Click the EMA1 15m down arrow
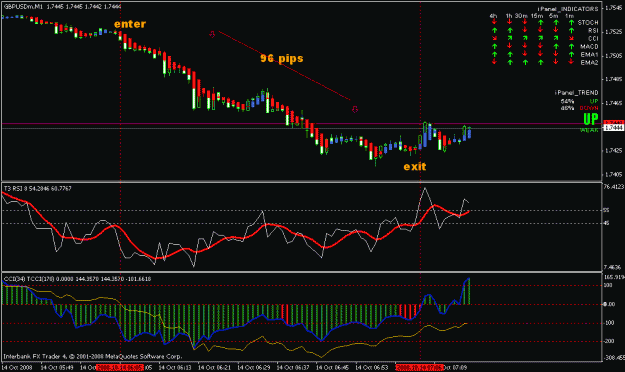This screenshot has height=372, width=625. pyautogui.click(x=540, y=54)
